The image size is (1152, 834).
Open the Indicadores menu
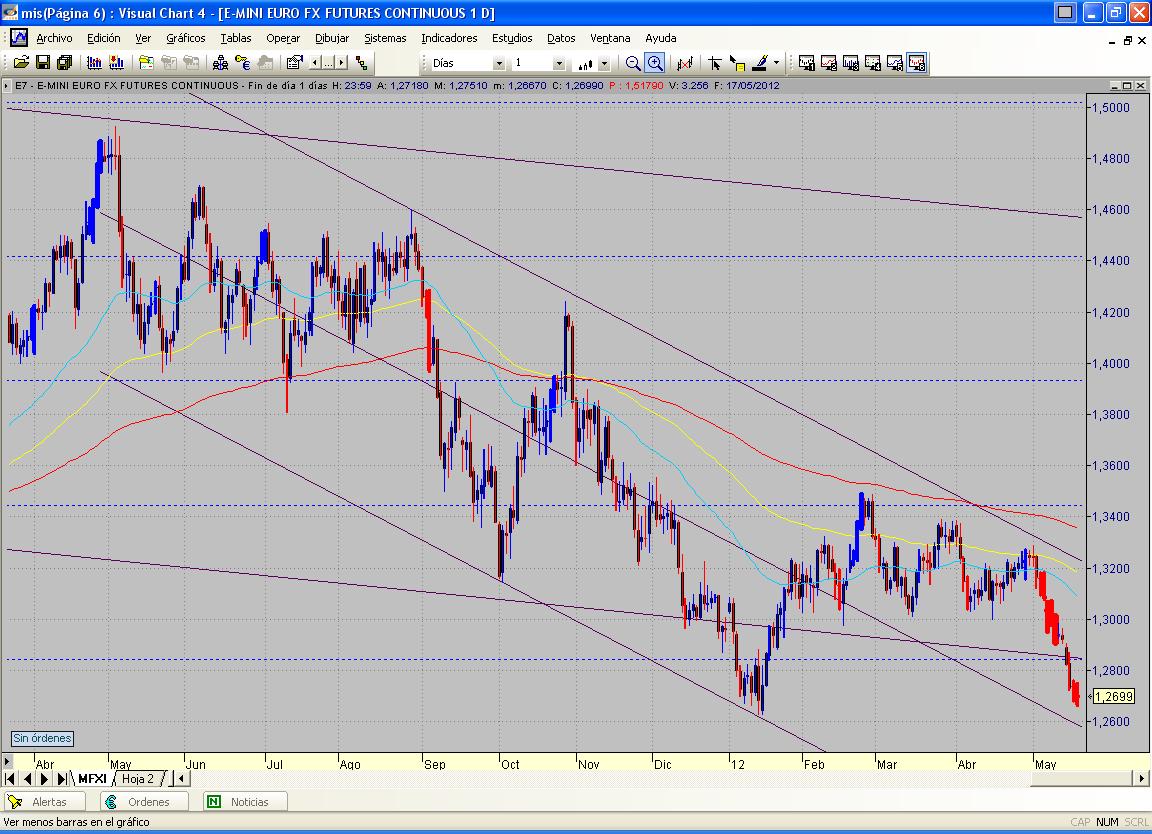coord(449,38)
